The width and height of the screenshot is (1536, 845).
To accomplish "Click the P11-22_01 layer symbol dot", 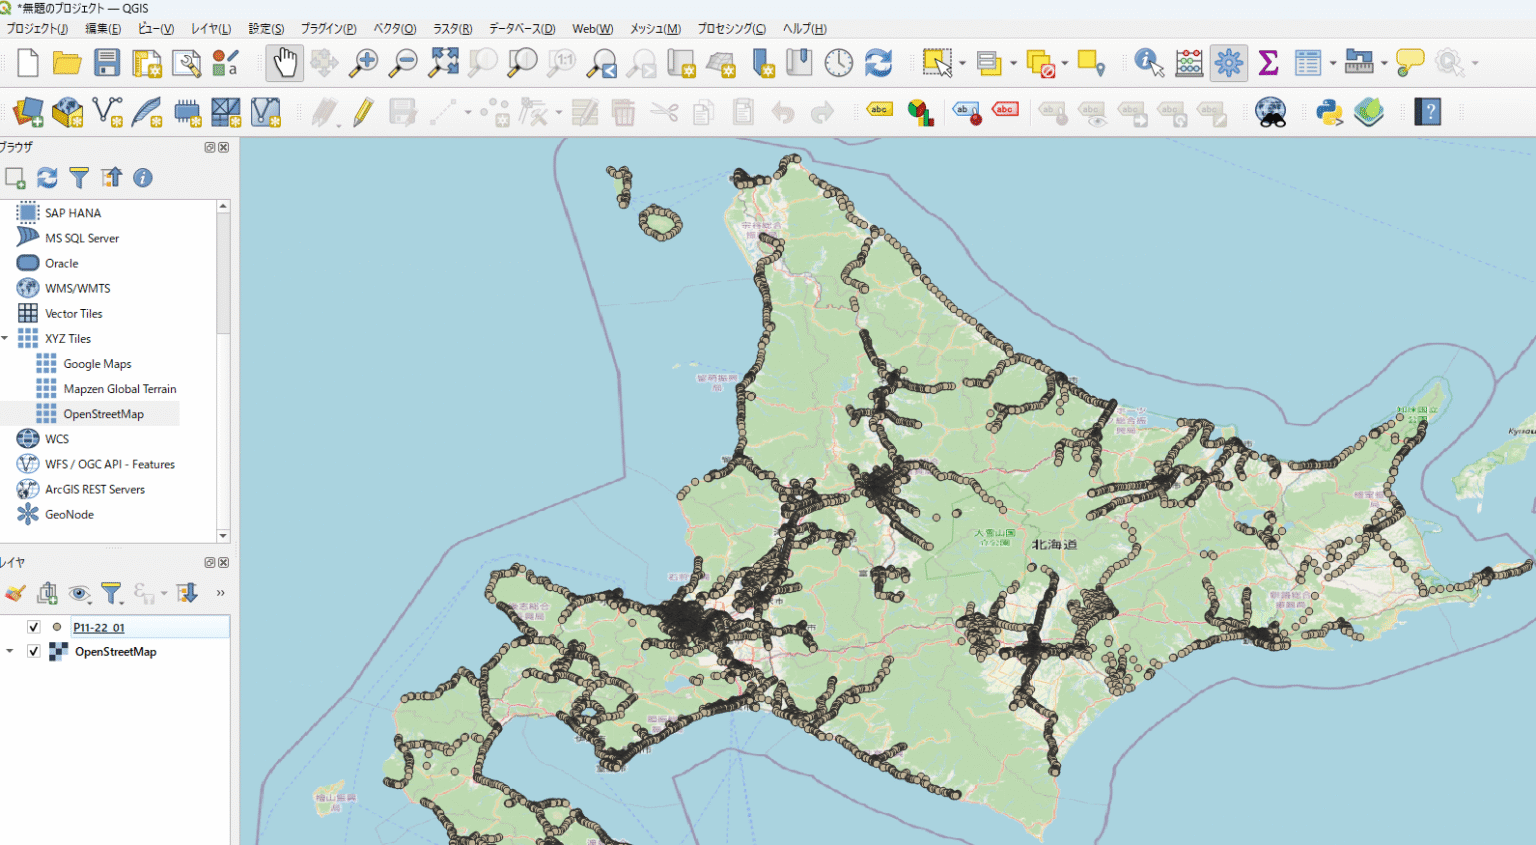I will point(58,627).
